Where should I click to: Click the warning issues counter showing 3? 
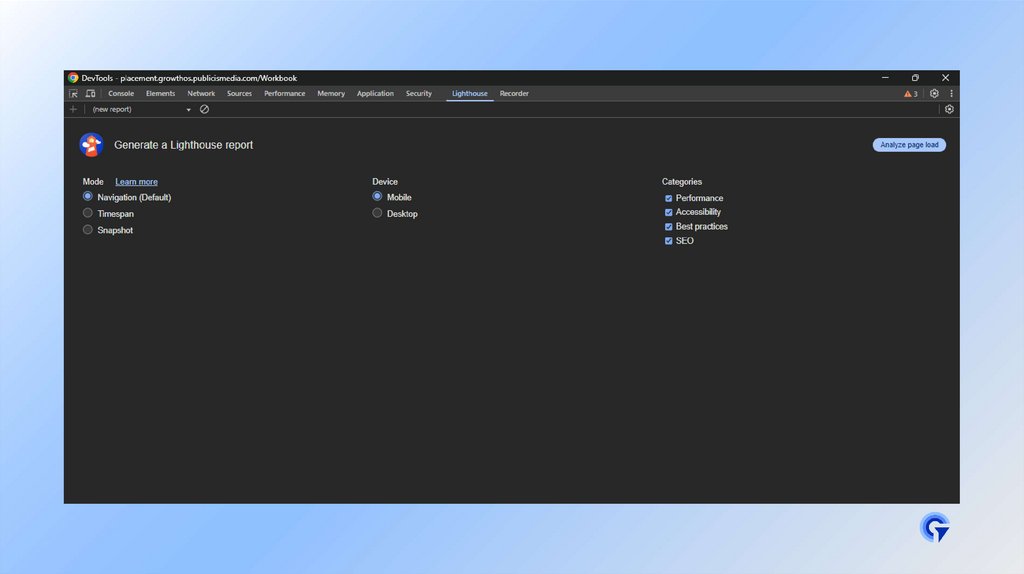tap(910, 93)
